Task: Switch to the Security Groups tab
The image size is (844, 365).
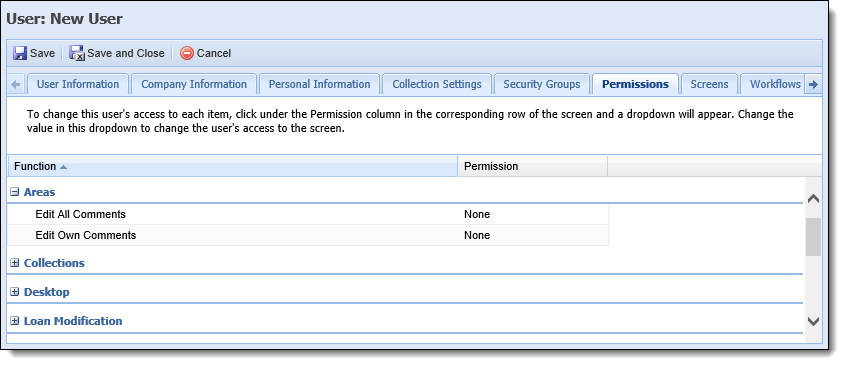Action: coord(541,85)
